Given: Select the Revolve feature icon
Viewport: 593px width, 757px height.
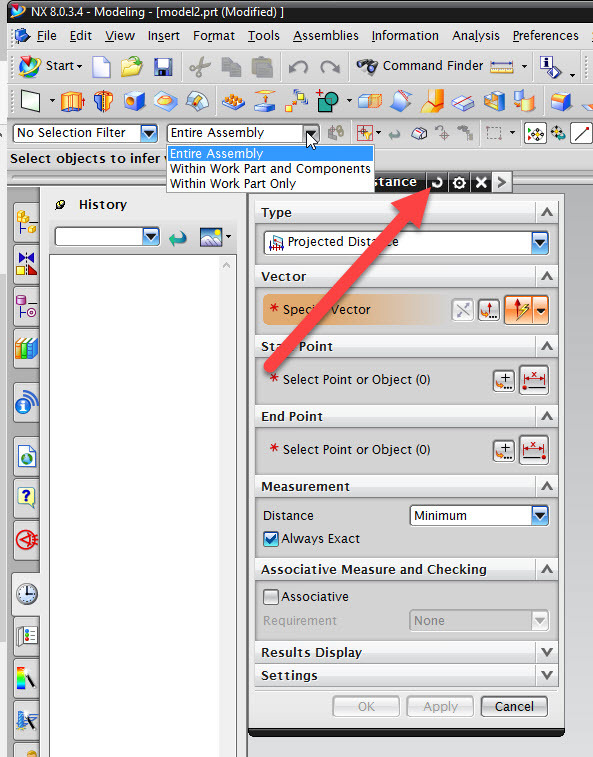Looking at the screenshot, I should (103, 101).
